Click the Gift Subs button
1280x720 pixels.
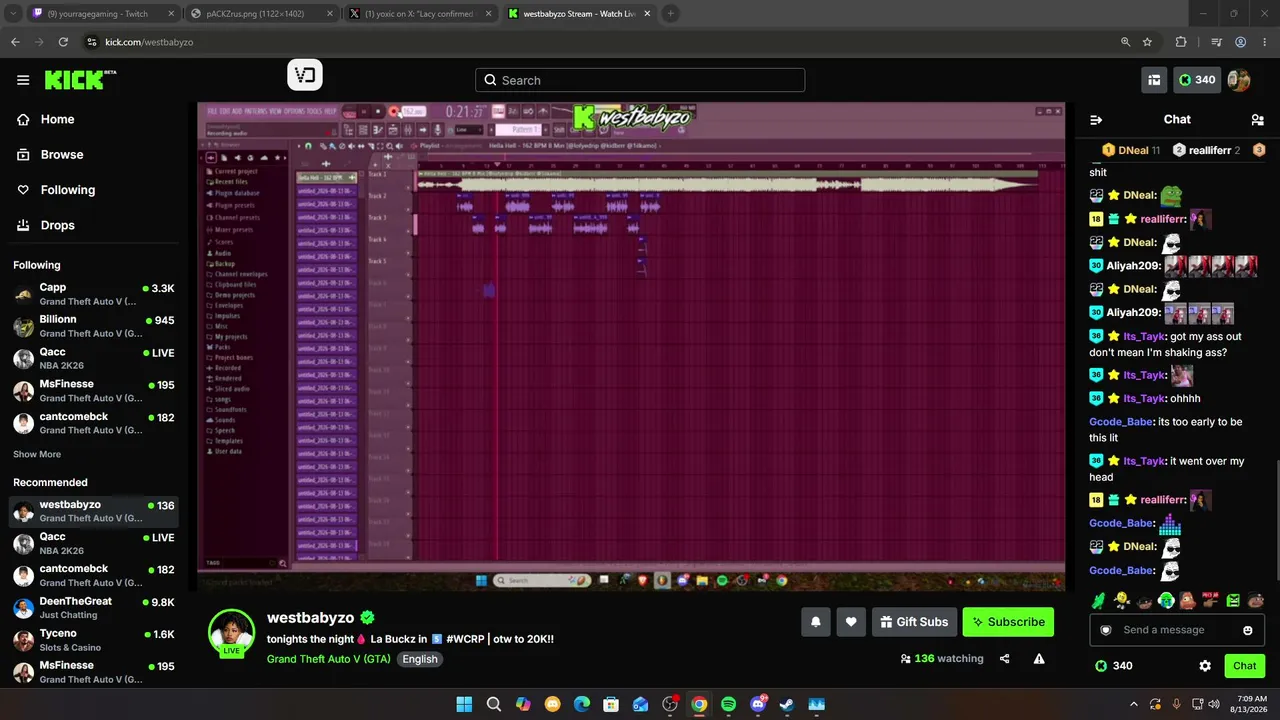914,622
